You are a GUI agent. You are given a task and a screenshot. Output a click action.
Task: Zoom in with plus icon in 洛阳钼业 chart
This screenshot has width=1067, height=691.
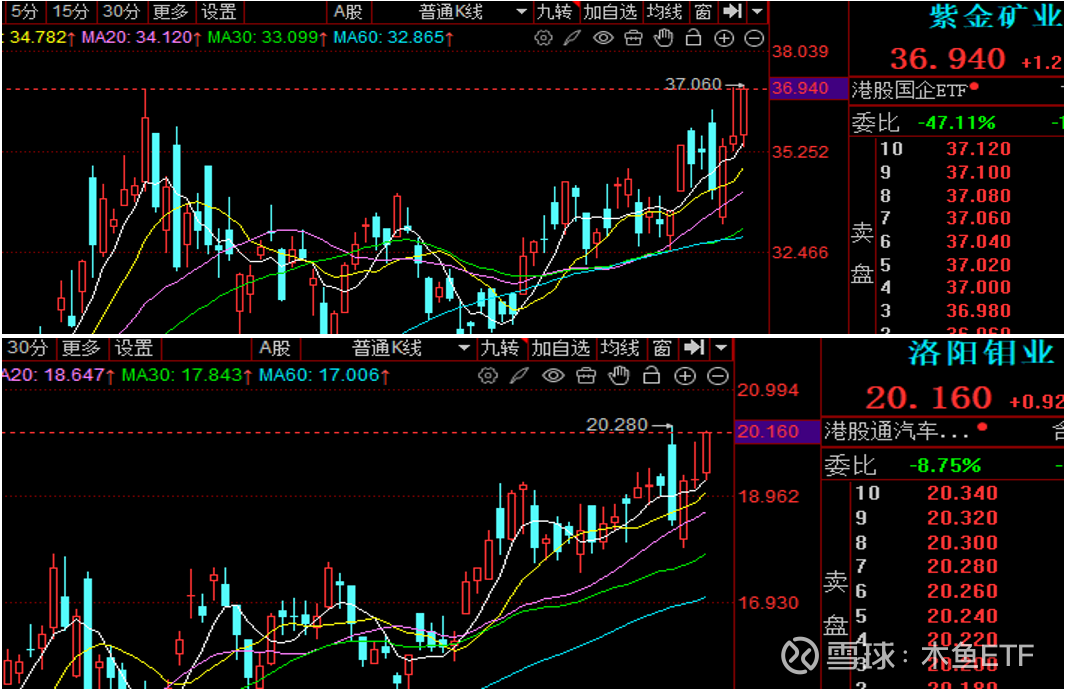[685, 375]
